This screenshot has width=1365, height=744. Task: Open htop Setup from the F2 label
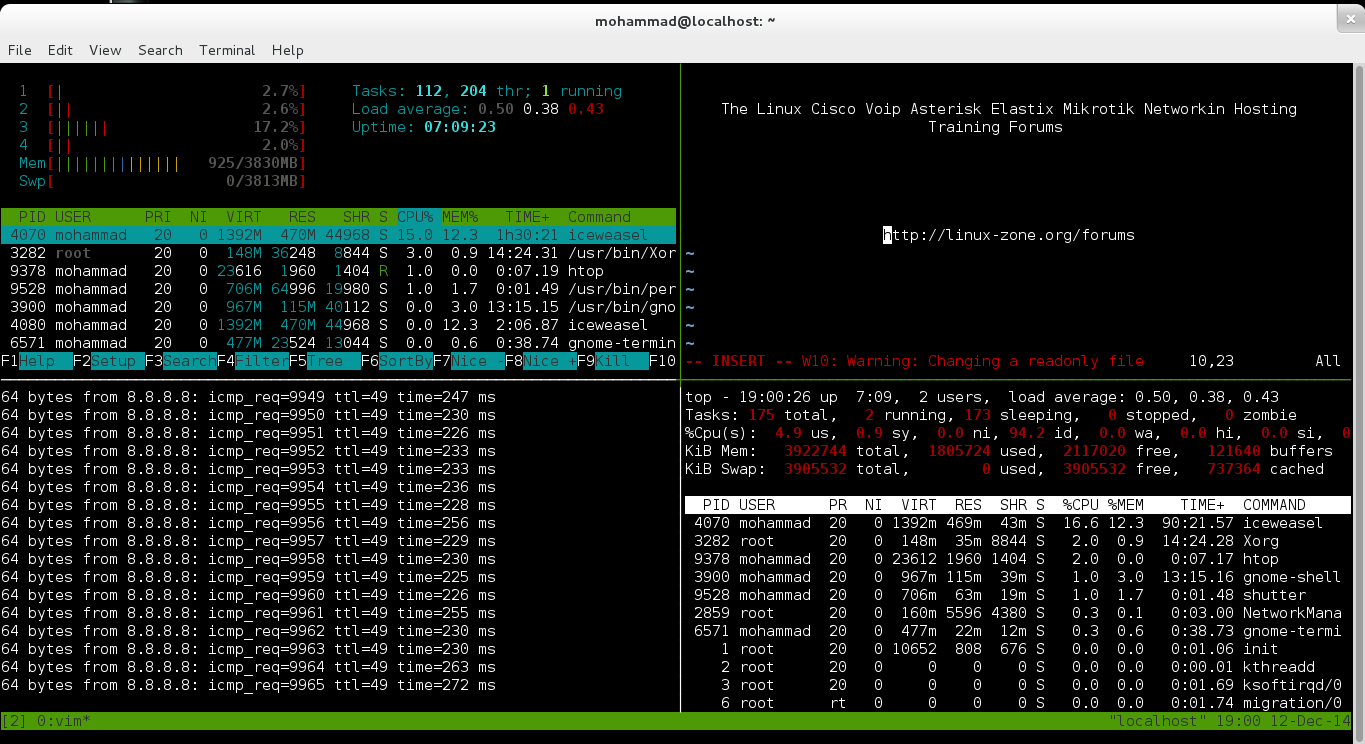[117, 361]
